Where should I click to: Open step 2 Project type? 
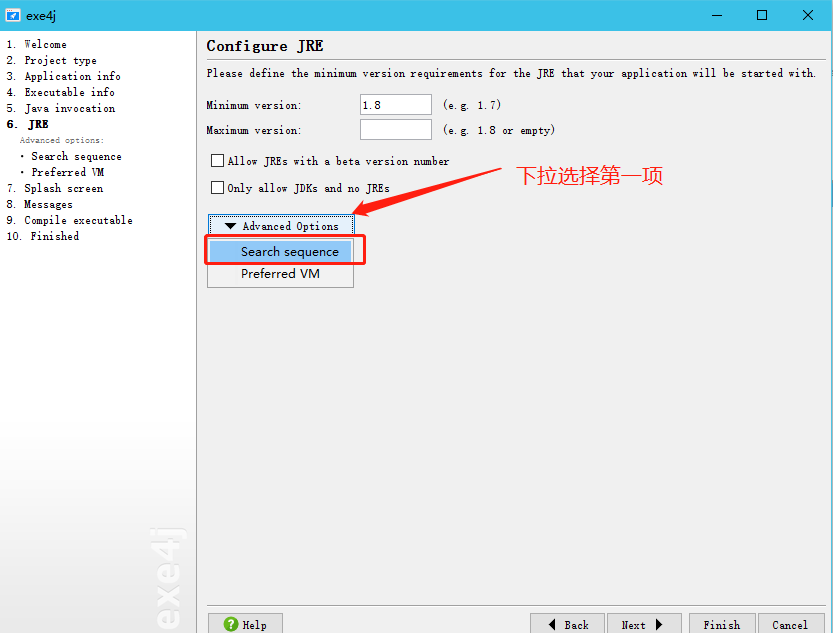pos(52,60)
